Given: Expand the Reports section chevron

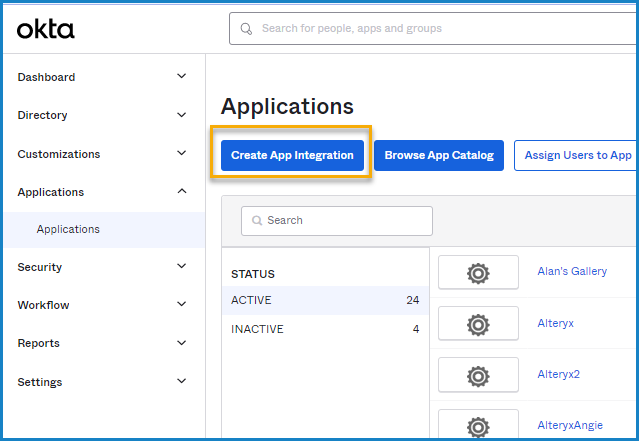Looking at the screenshot, I should (182, 343).
